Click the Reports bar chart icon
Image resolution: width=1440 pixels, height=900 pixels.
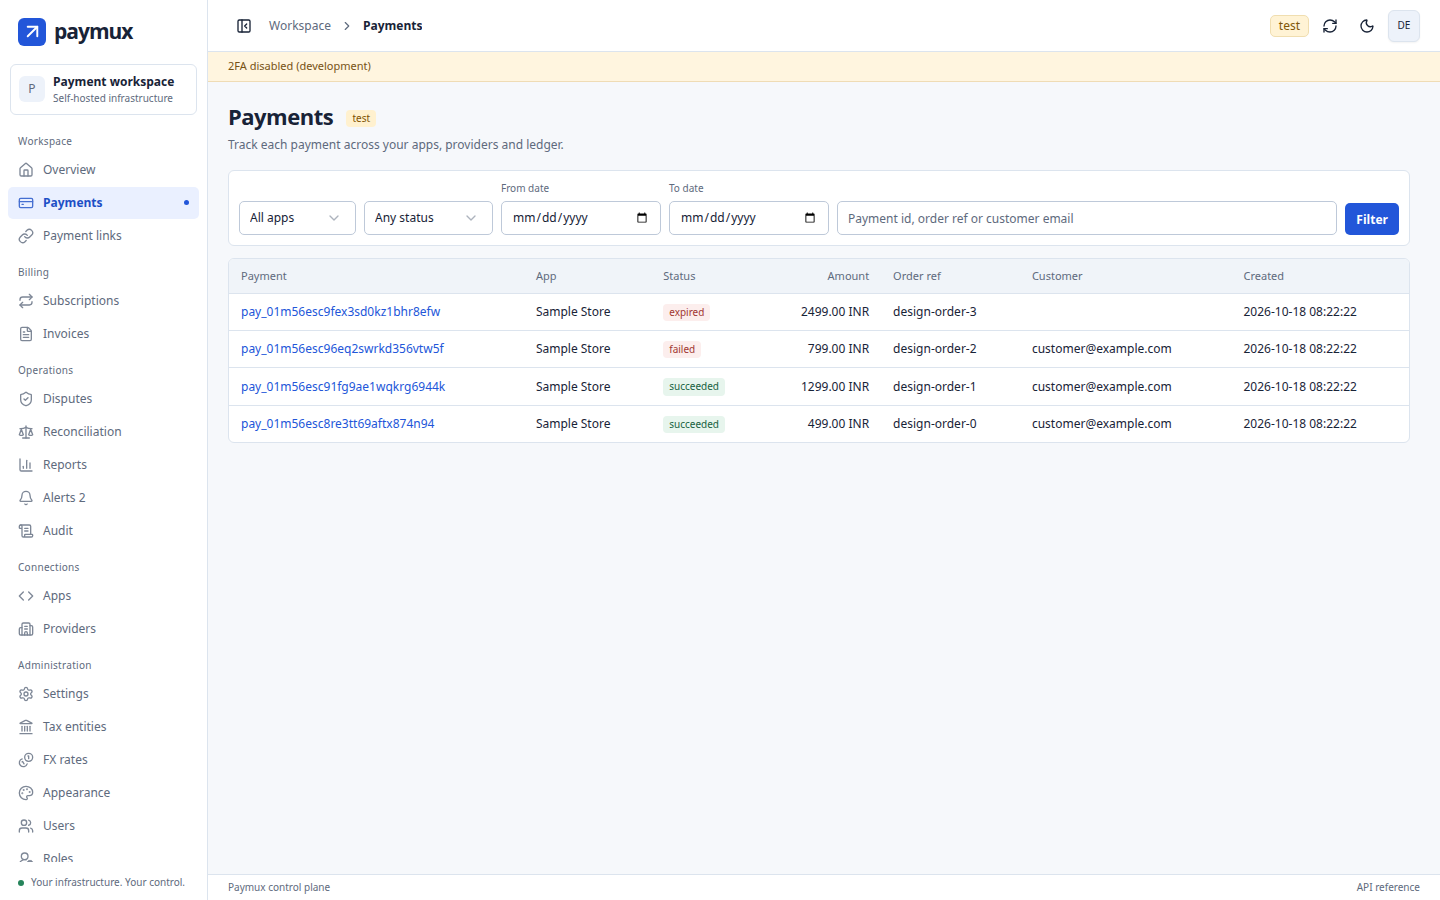(26, 465)
